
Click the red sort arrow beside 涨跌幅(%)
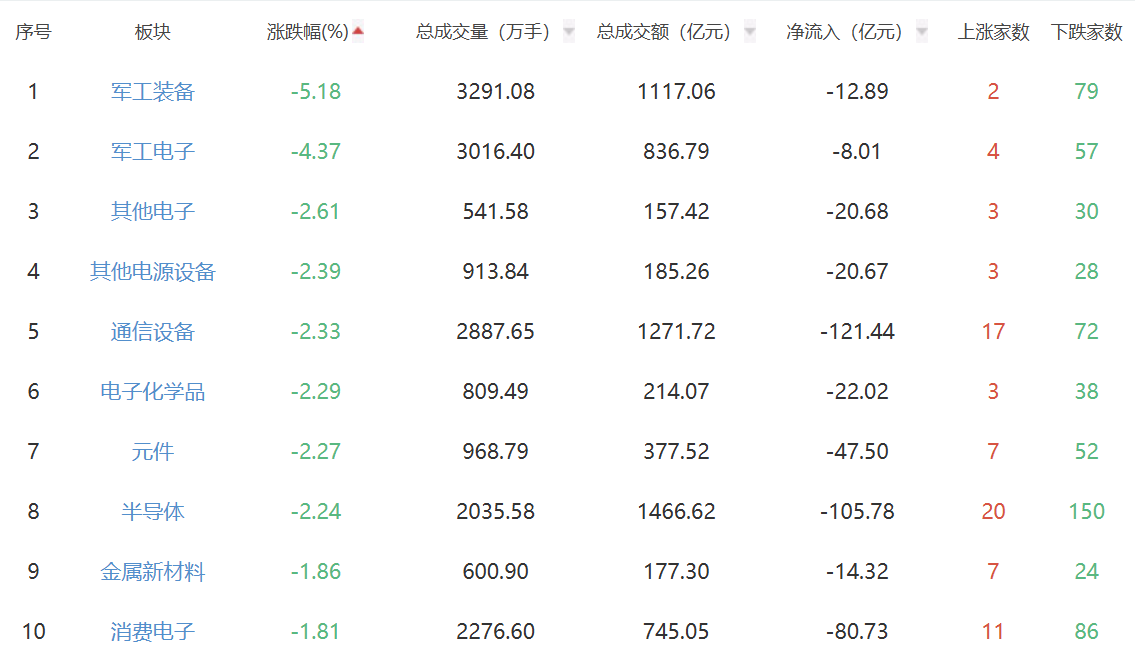(358, 31)
